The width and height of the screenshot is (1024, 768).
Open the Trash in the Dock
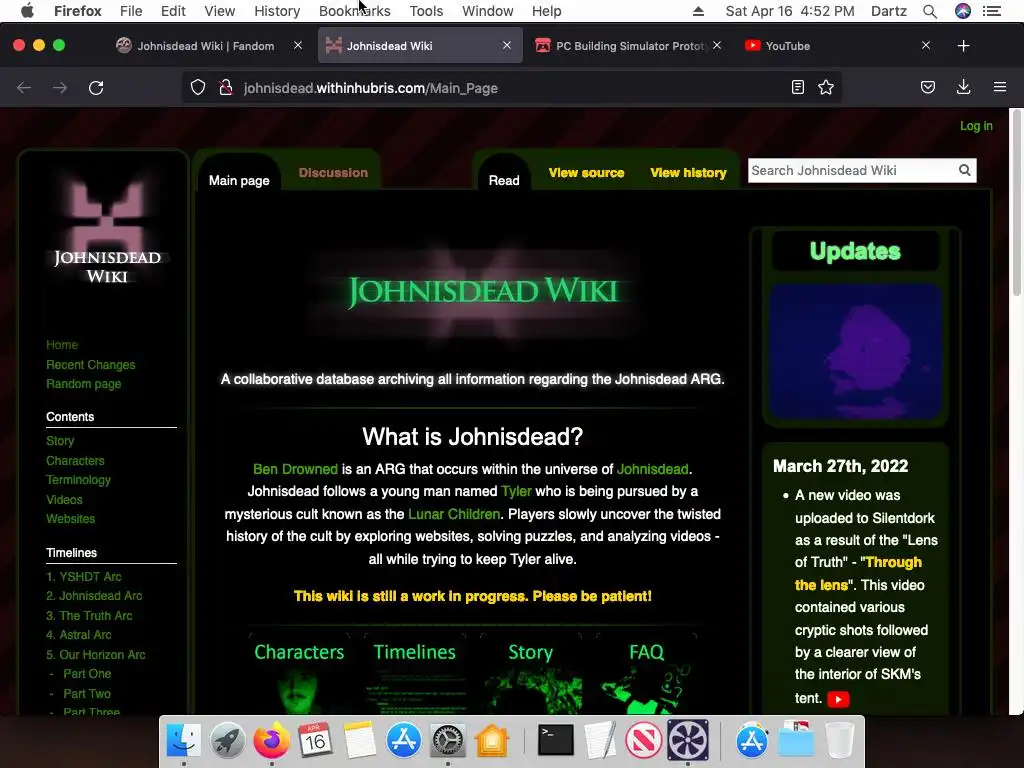point(840,741)
